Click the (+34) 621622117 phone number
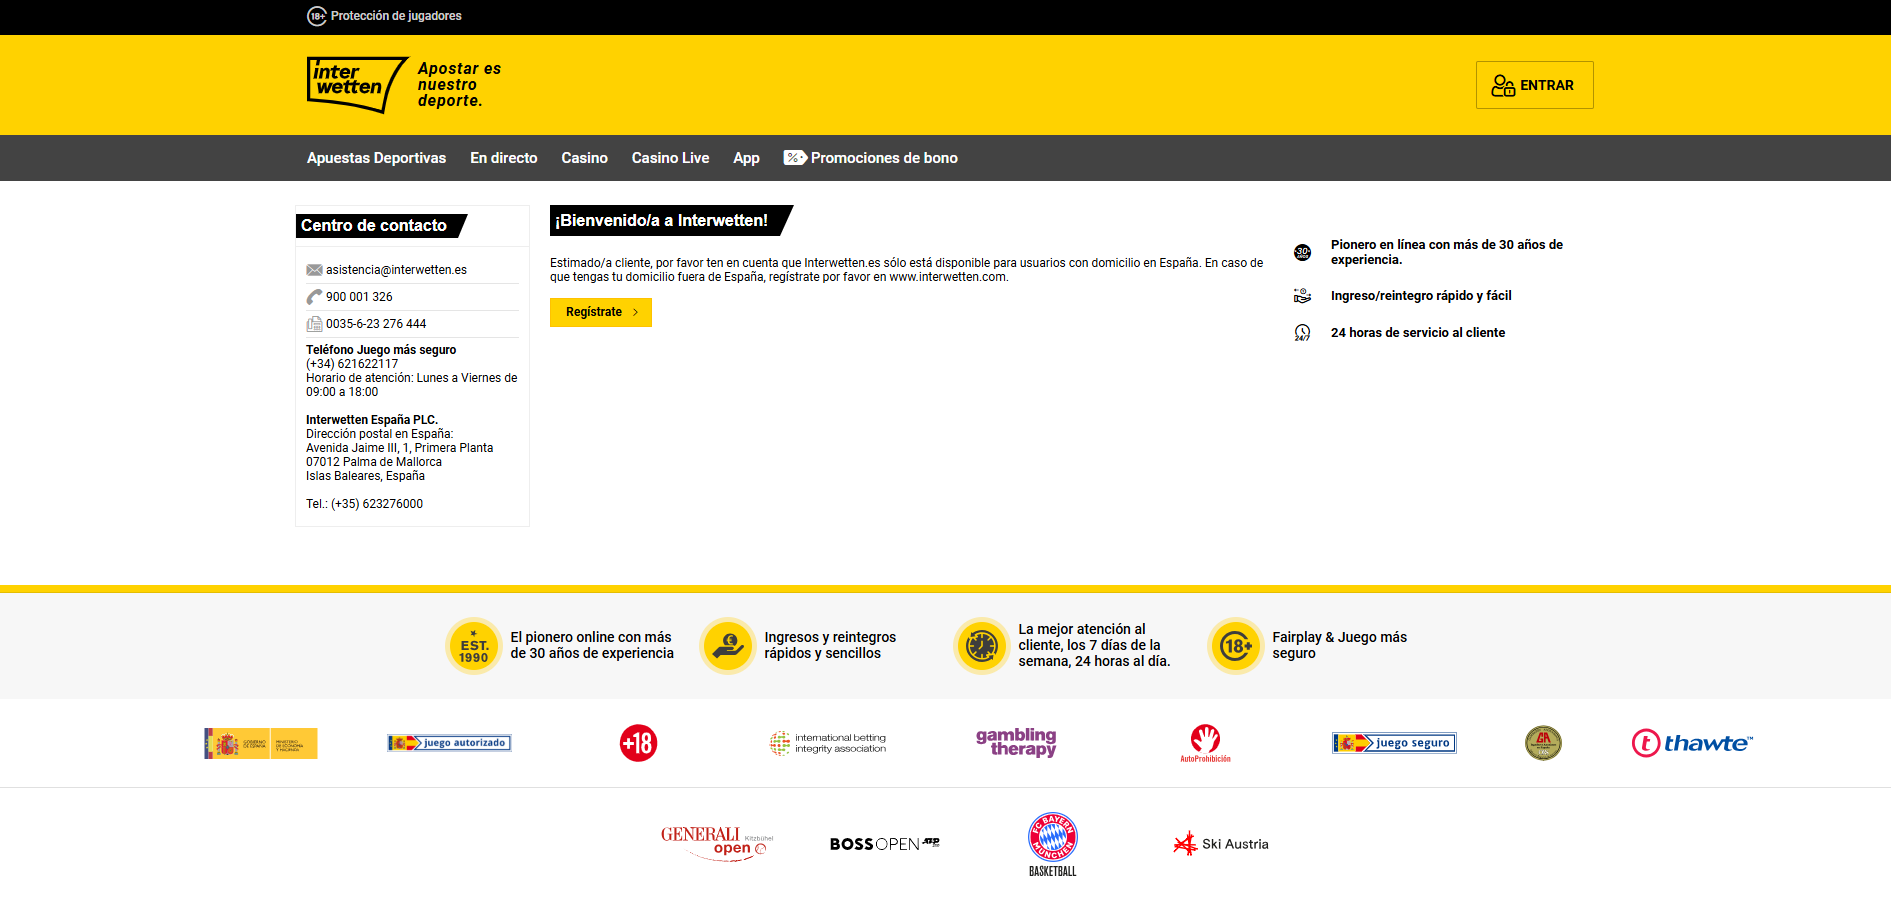Screen dimensions: 1891x900 pos(352,364)
